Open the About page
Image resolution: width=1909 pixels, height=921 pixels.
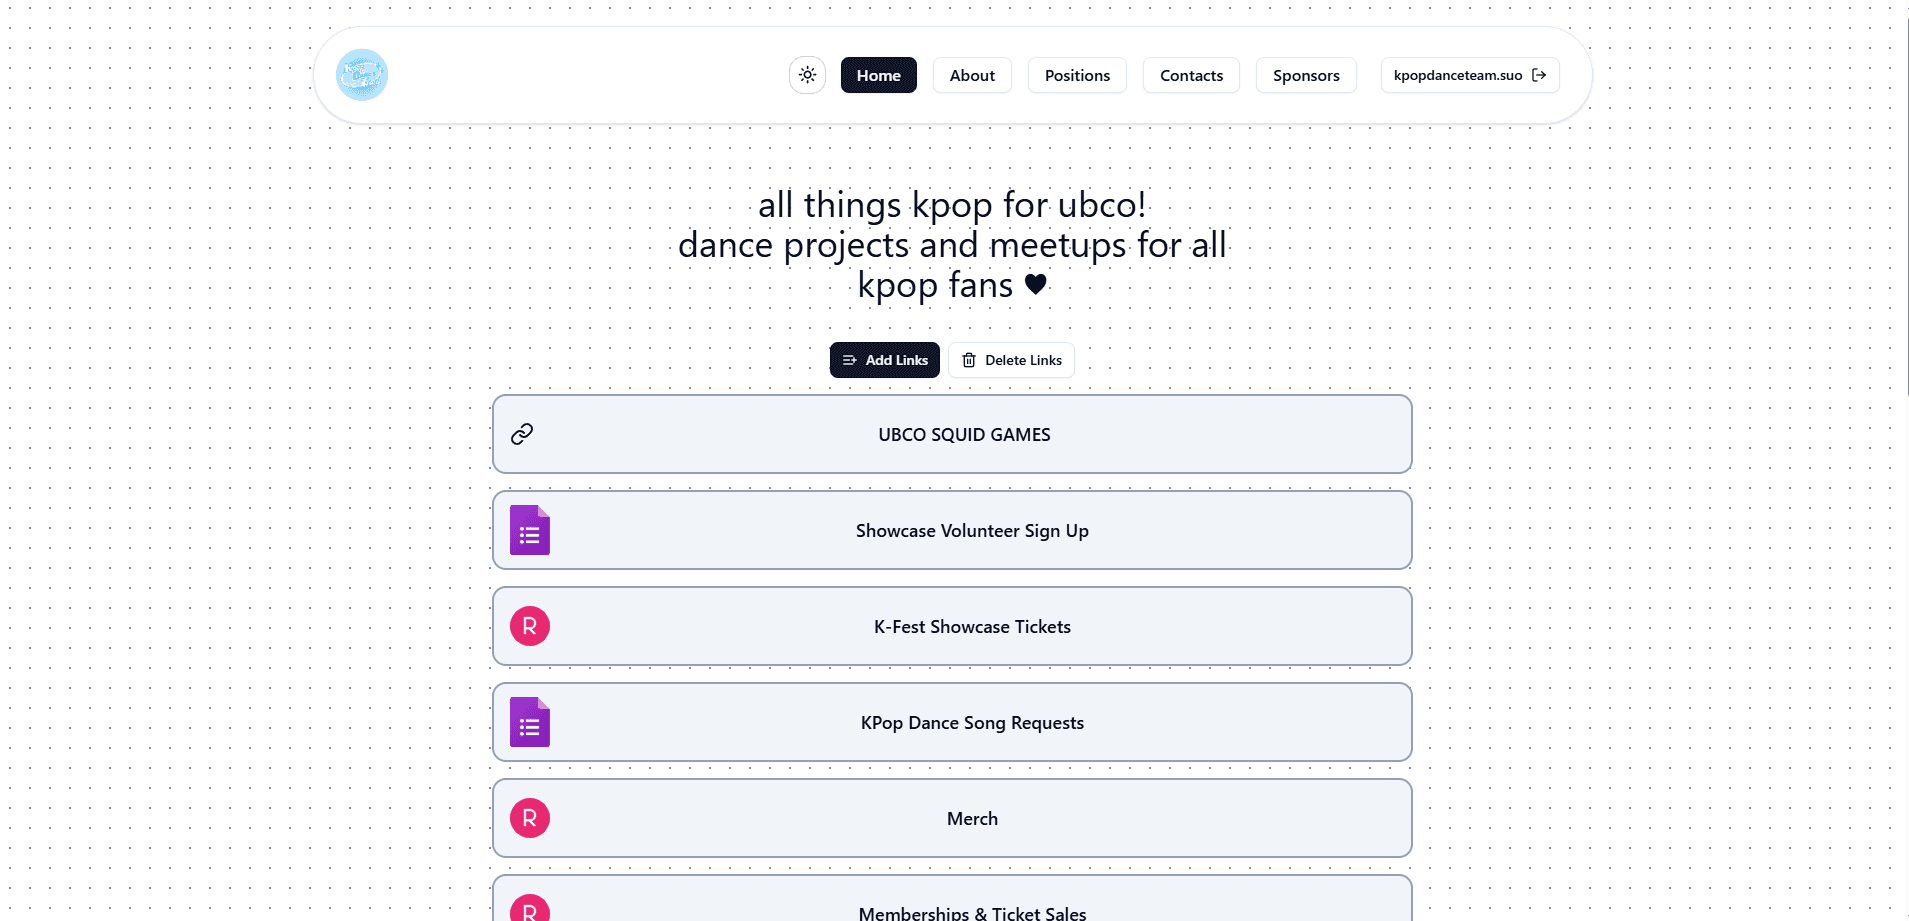(x=971, y=74)
